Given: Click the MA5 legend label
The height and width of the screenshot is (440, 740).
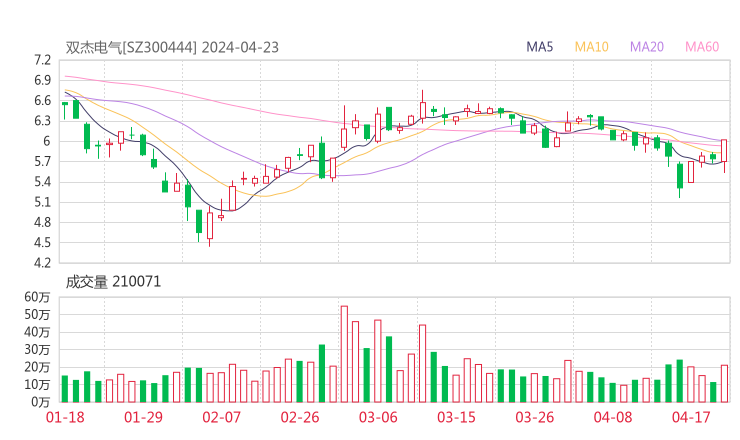Looking at the screenshot, I should tap(539, 47).
